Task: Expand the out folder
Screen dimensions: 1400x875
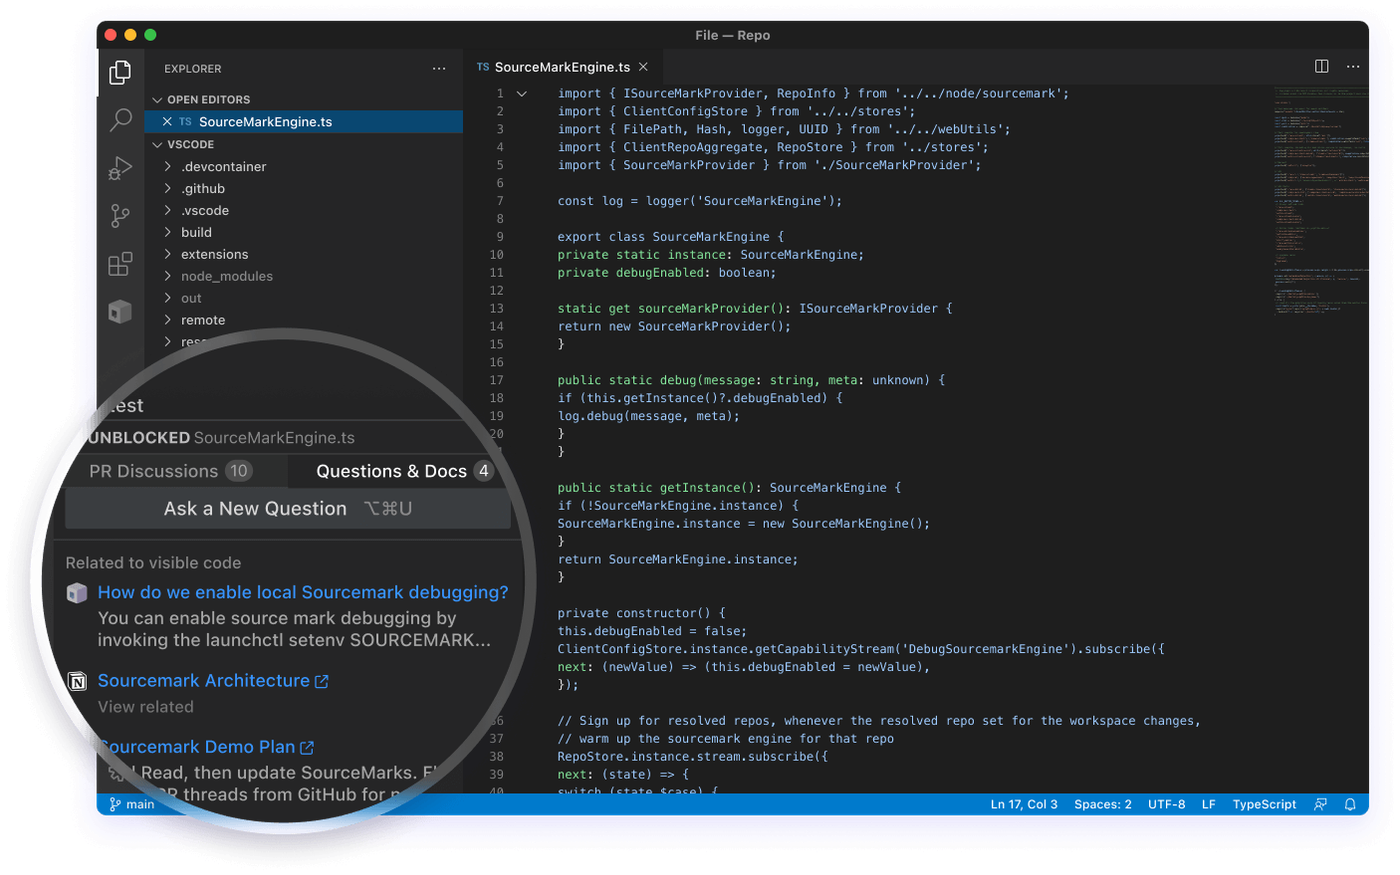Action: (x=168, y=299)
